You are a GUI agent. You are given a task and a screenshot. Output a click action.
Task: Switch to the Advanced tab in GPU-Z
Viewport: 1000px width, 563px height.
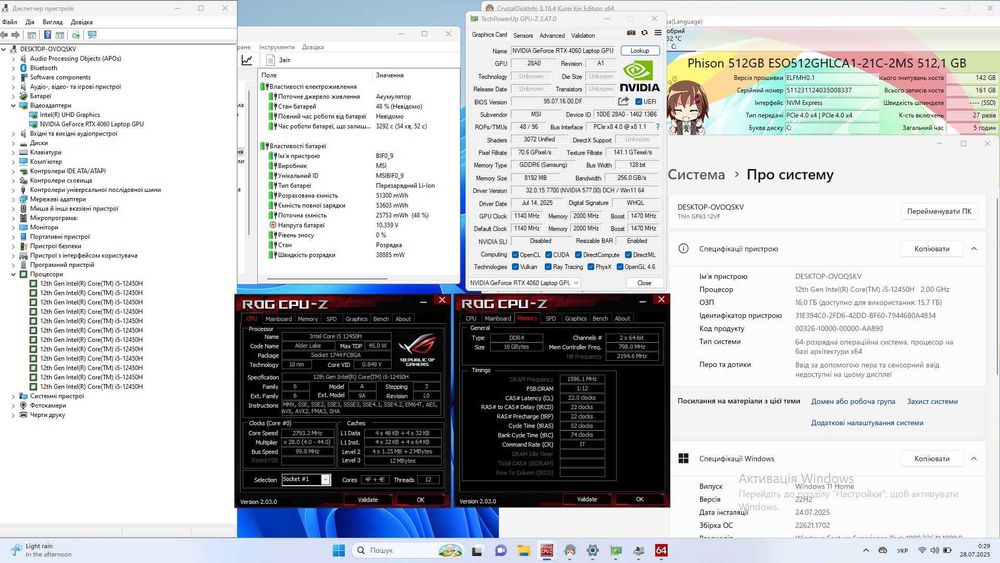(552, 36)
